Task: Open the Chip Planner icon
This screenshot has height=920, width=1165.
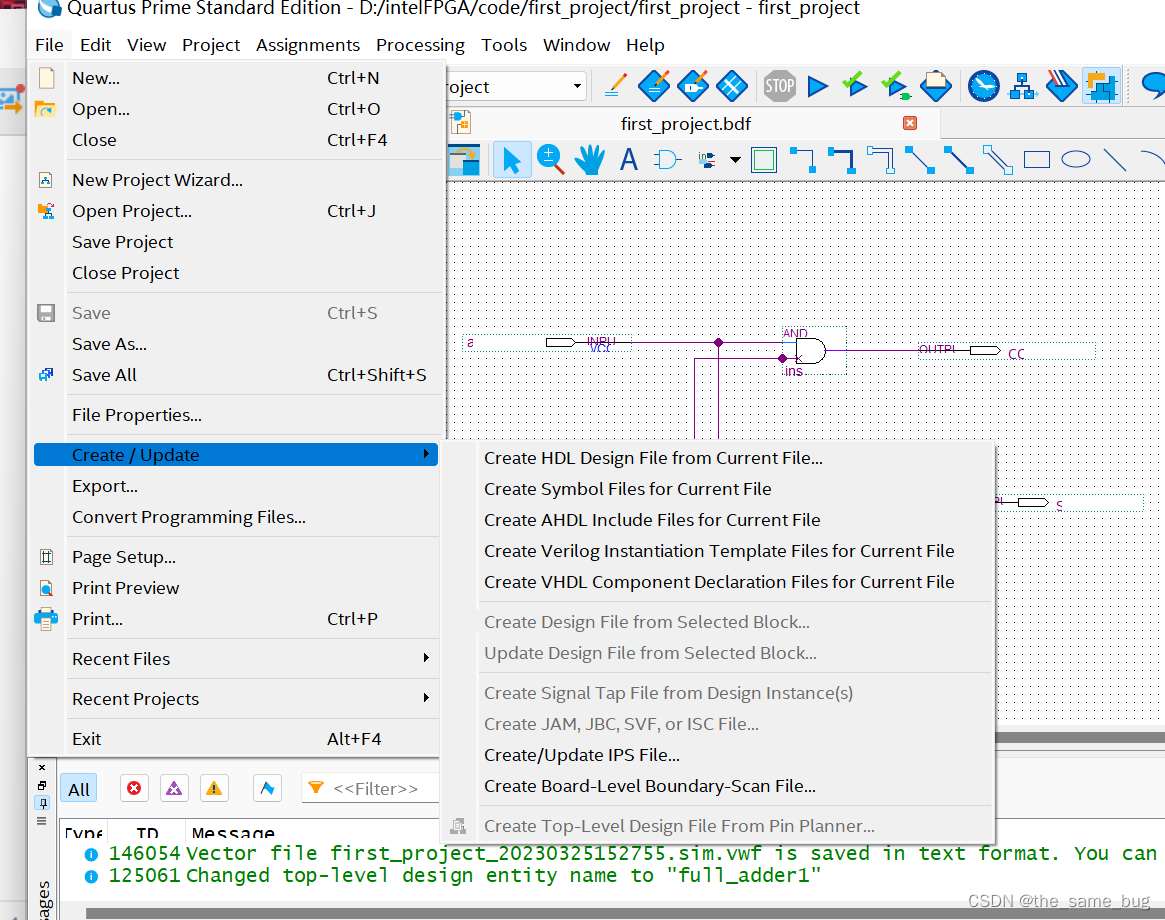Action: coord(732,86)
